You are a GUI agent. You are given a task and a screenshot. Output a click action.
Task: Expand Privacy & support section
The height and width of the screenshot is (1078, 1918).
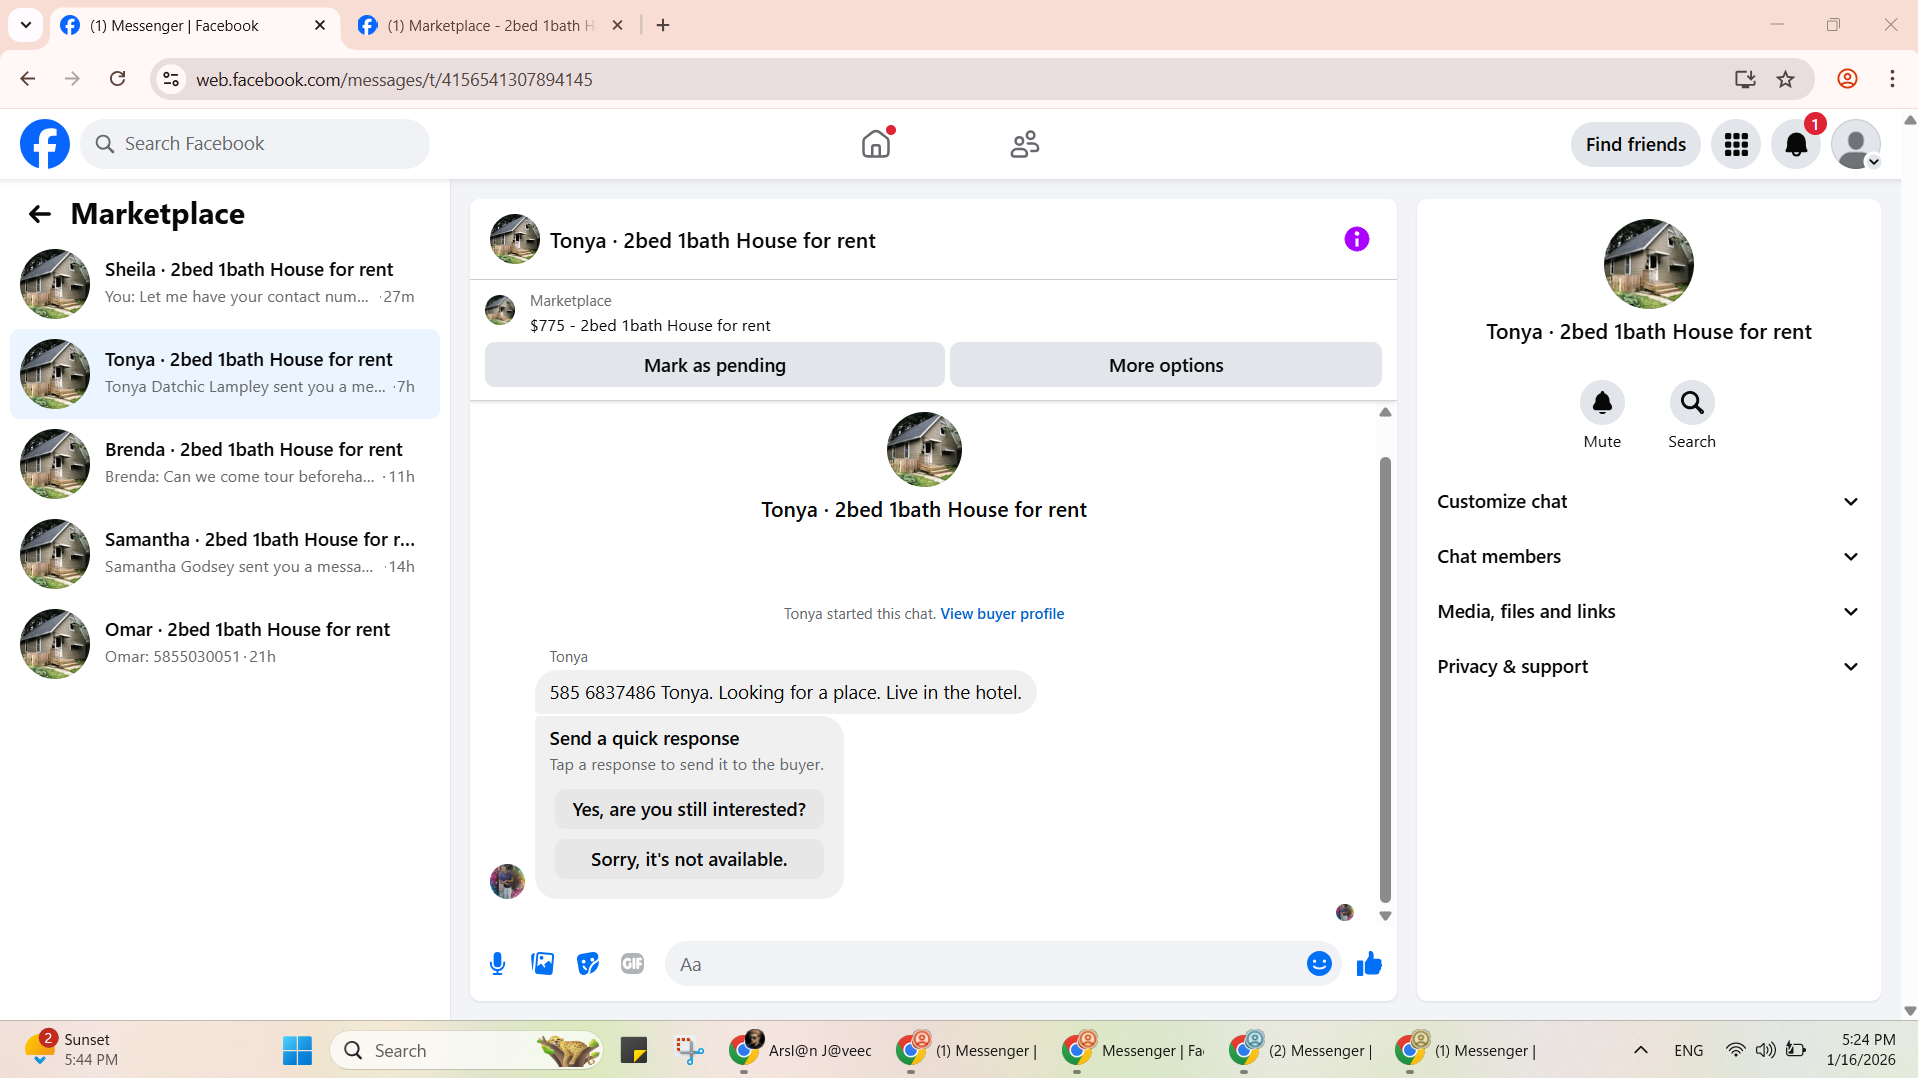[1649, 667]
